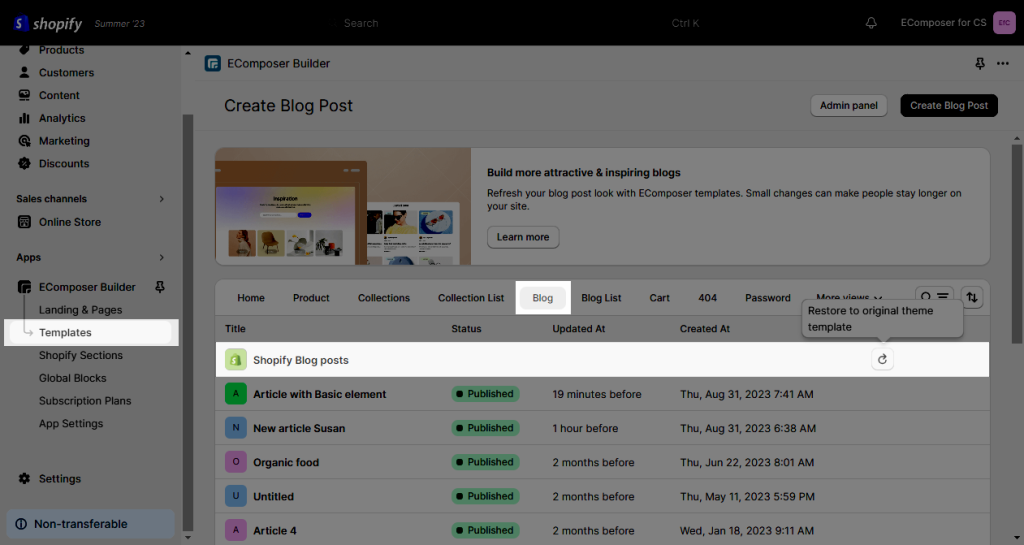Click the main content vertical scrollbar

(1017, 244)
